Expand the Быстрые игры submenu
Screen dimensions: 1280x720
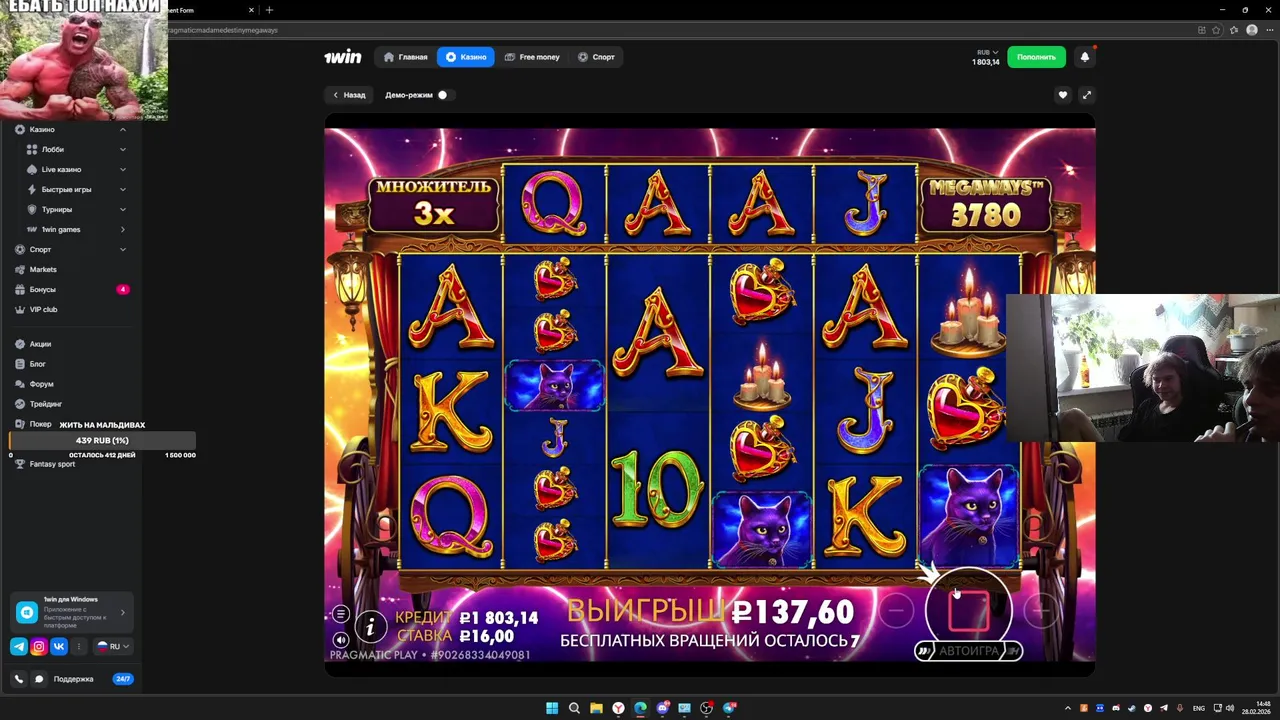point(123,189)
